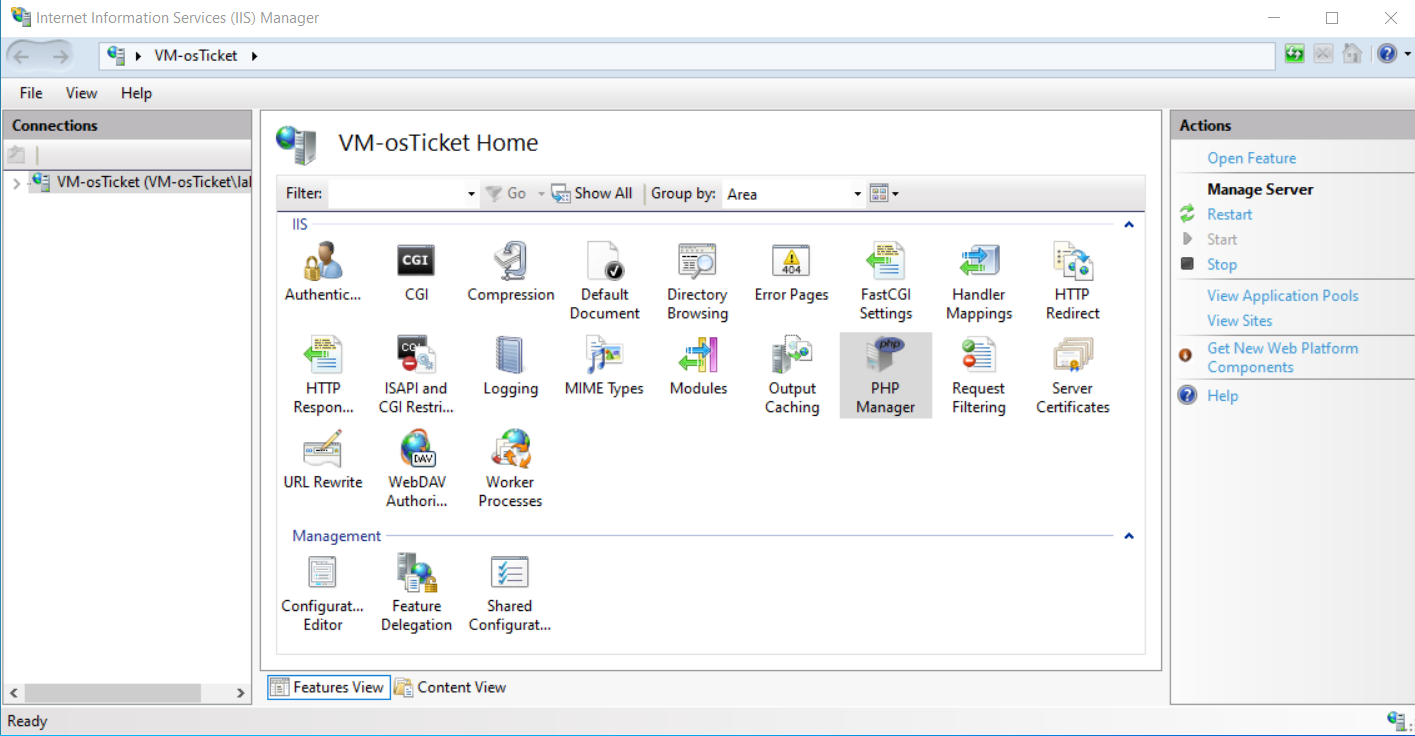Screen dimensions: 1415x736
Task: Open Server Certificates feature
Action: pyautogui.click(x=1072, y=375)
